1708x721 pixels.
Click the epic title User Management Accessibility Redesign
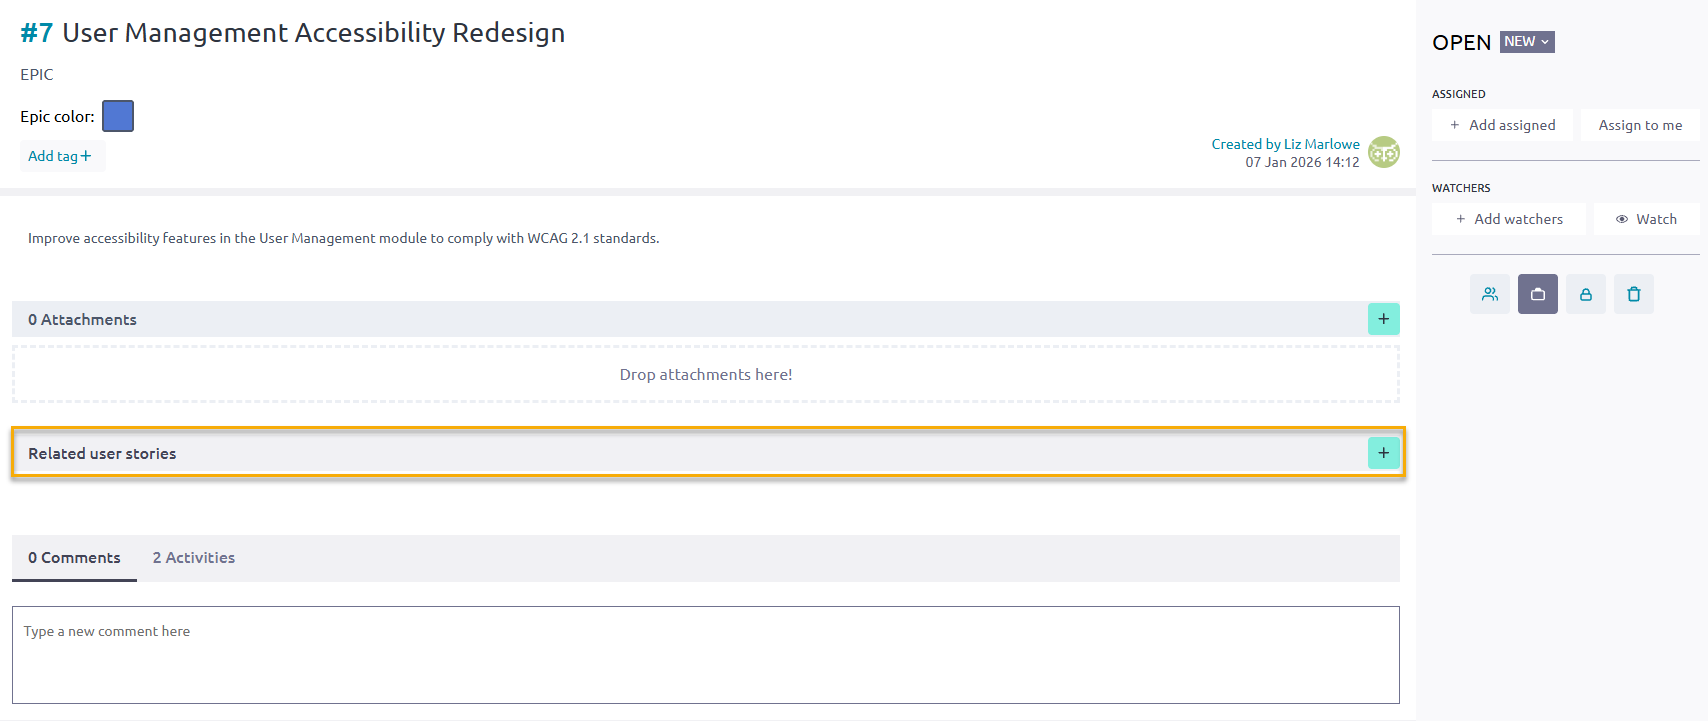click(x=313, y=33)
